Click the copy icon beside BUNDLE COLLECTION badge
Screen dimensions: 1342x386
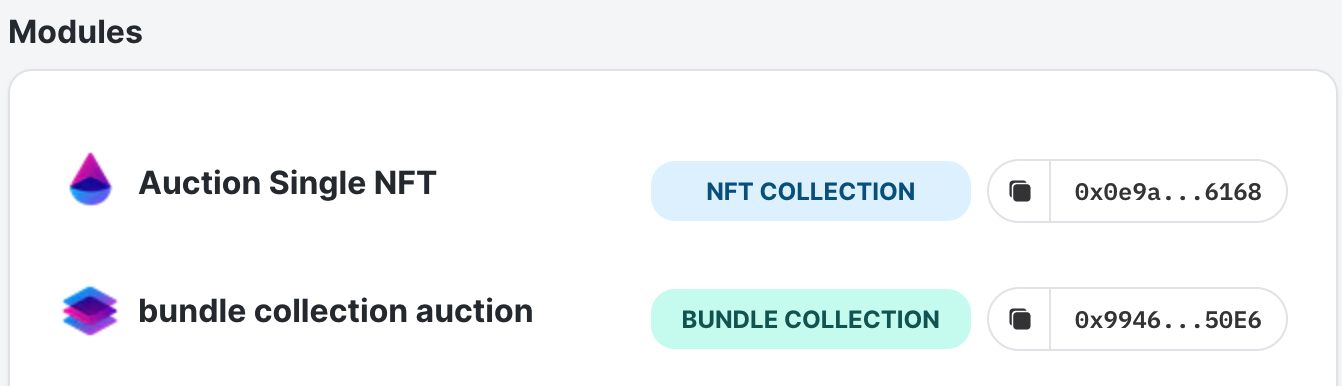pos(1019,320)
